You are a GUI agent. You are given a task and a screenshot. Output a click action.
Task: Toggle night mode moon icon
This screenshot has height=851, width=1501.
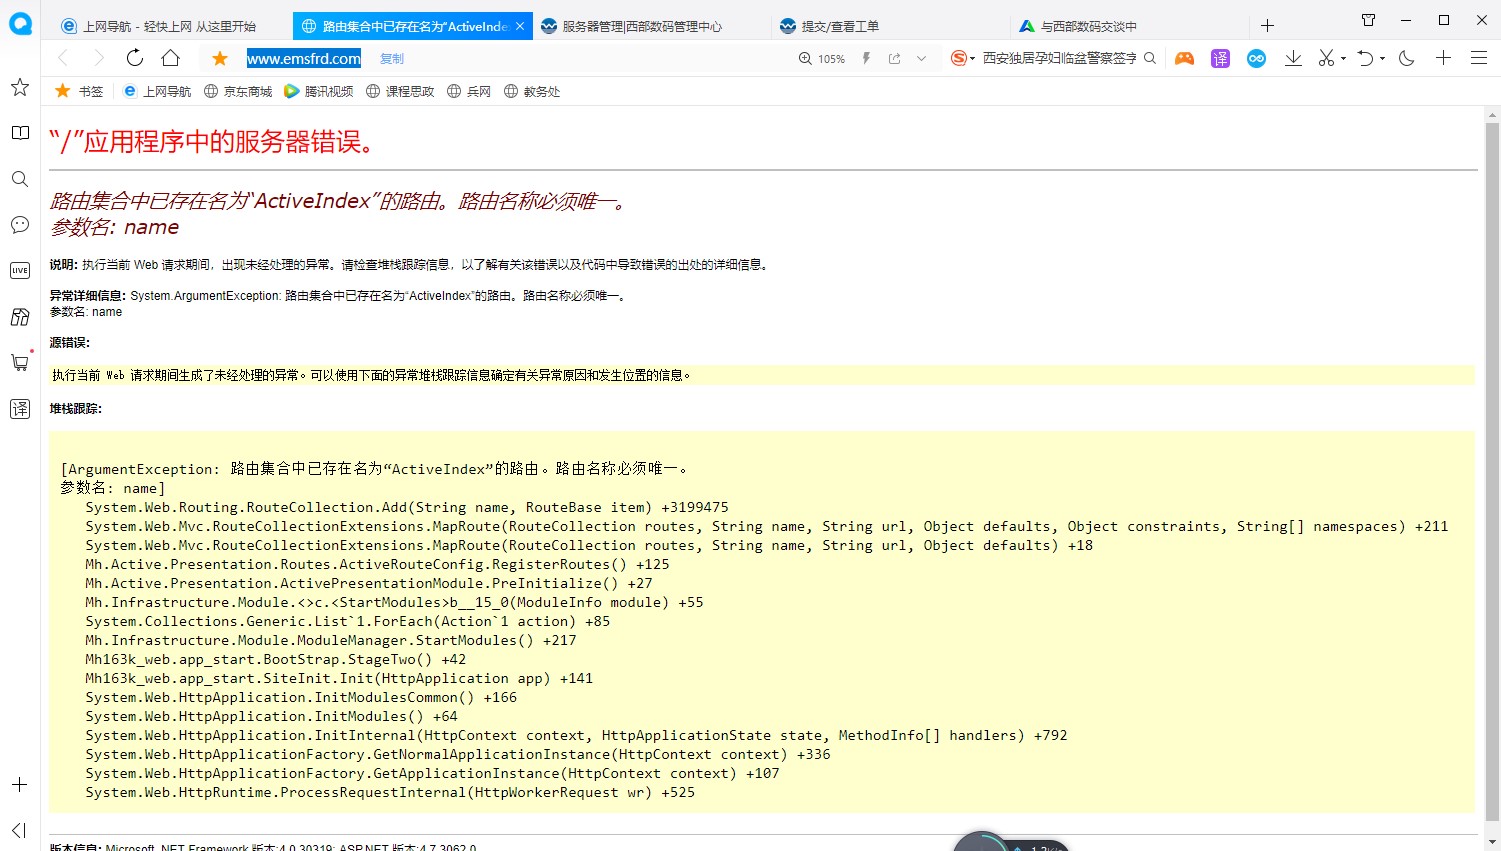click(1407, 58)
